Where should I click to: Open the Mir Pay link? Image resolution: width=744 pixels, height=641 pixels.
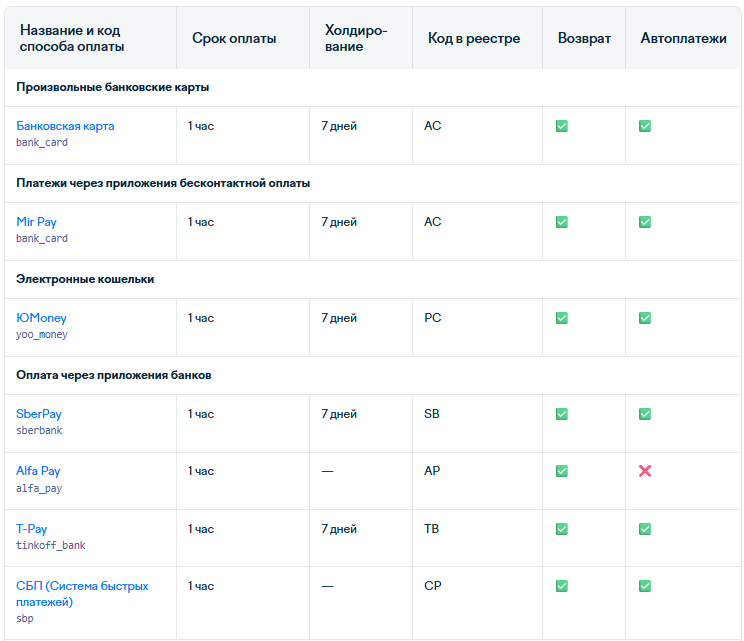point(36,222)
